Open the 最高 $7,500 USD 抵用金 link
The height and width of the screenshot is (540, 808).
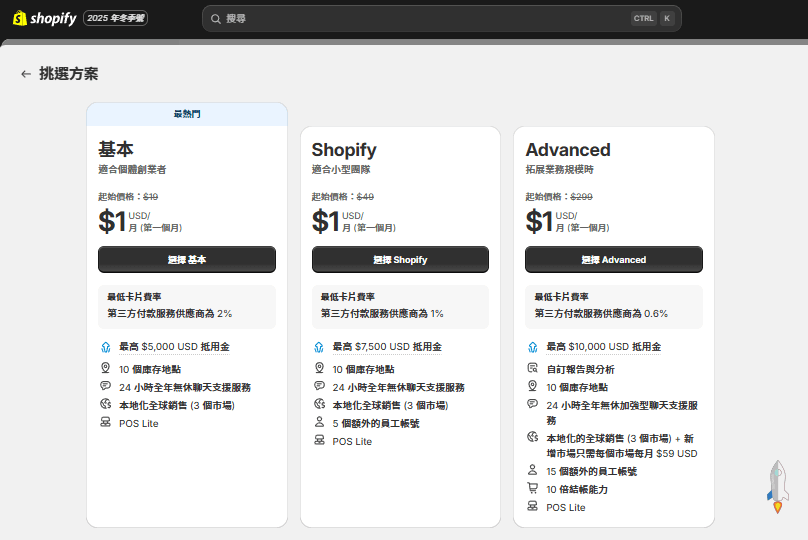[x=387, y=347]
